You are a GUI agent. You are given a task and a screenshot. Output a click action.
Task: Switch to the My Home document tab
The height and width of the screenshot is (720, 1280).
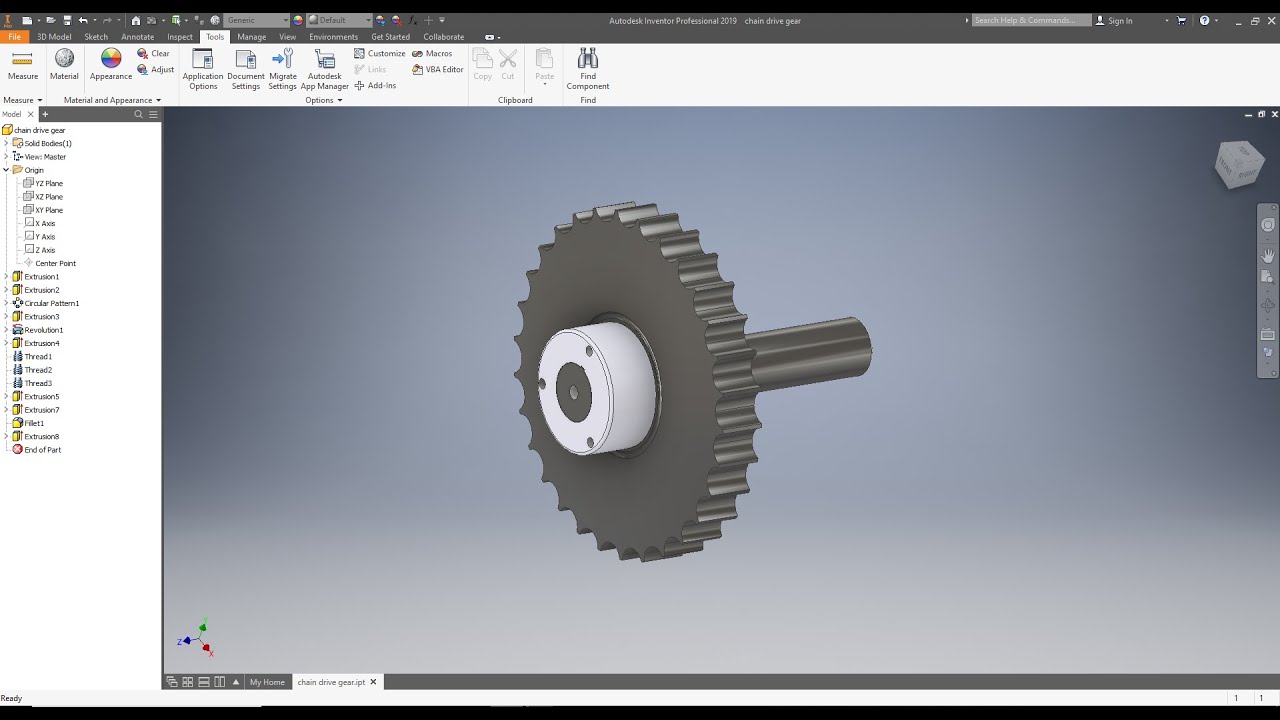[x=267, y=682]
